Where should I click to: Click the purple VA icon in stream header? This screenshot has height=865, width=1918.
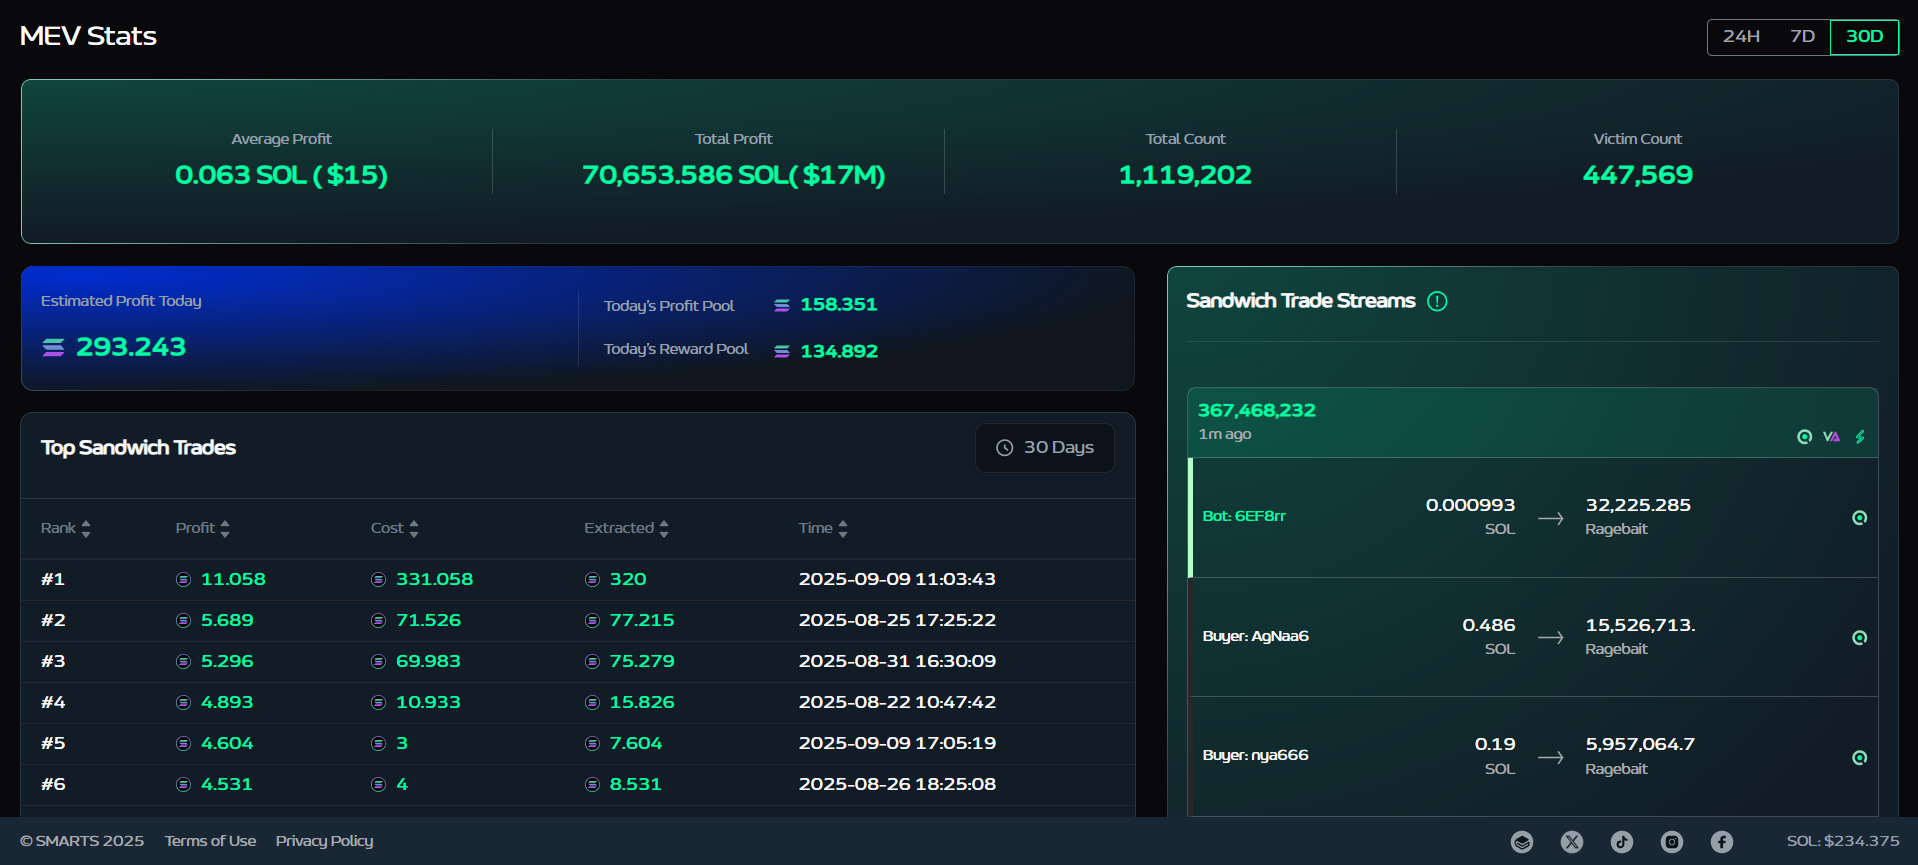tap(1831, 437)
